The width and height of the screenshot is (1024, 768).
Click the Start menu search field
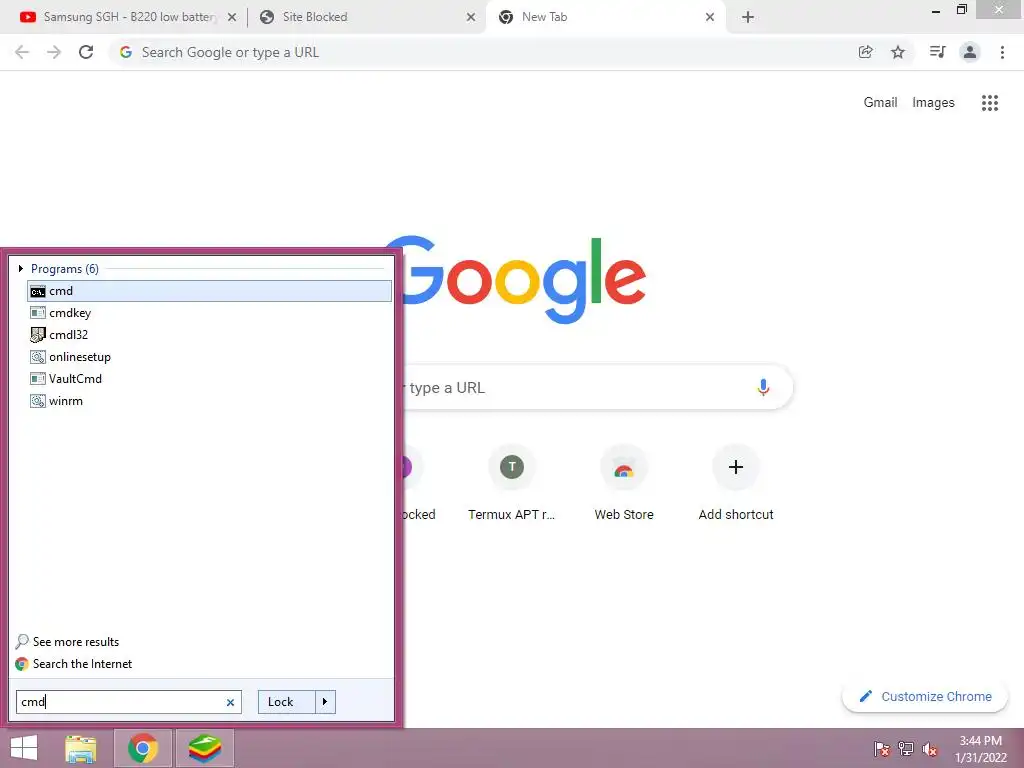129,702
